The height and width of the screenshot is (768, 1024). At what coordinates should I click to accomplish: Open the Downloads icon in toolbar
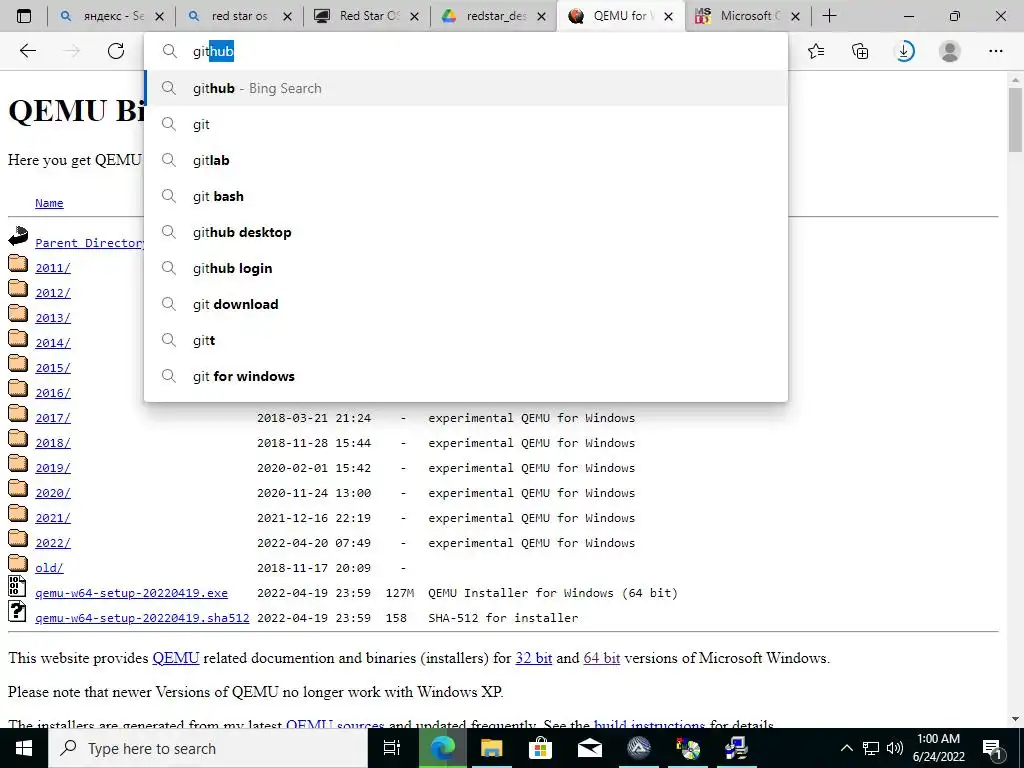(x=904, y=51)
